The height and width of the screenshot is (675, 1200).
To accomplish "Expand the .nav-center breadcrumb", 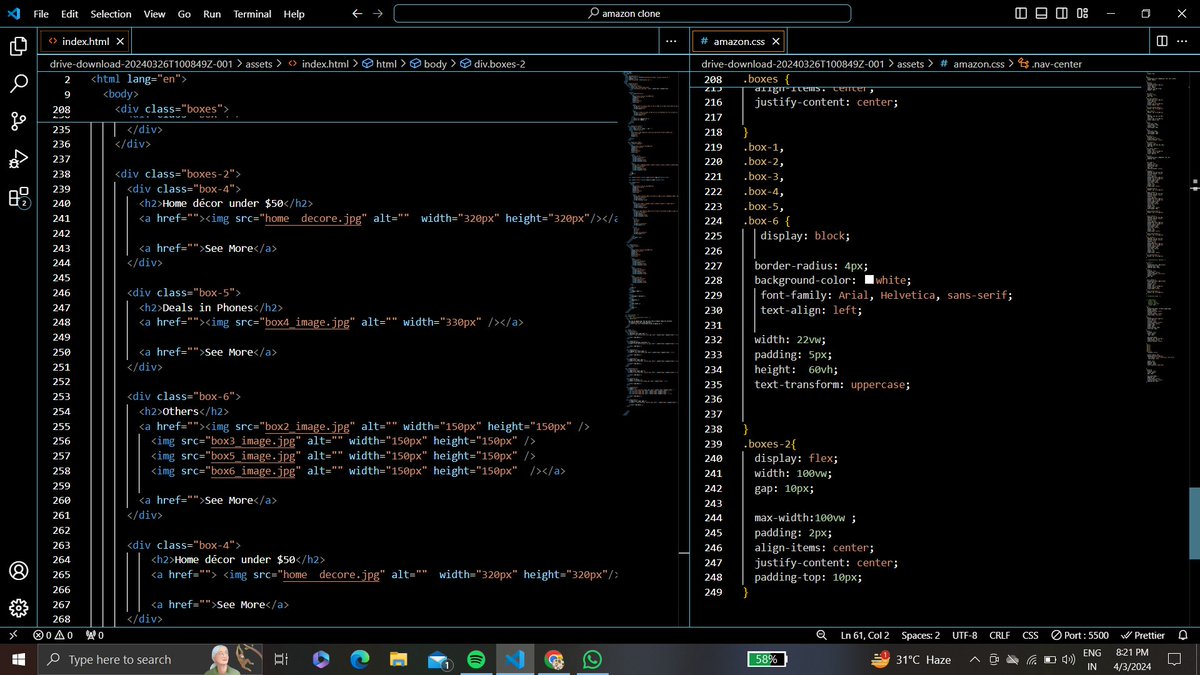I will 1049,63.
